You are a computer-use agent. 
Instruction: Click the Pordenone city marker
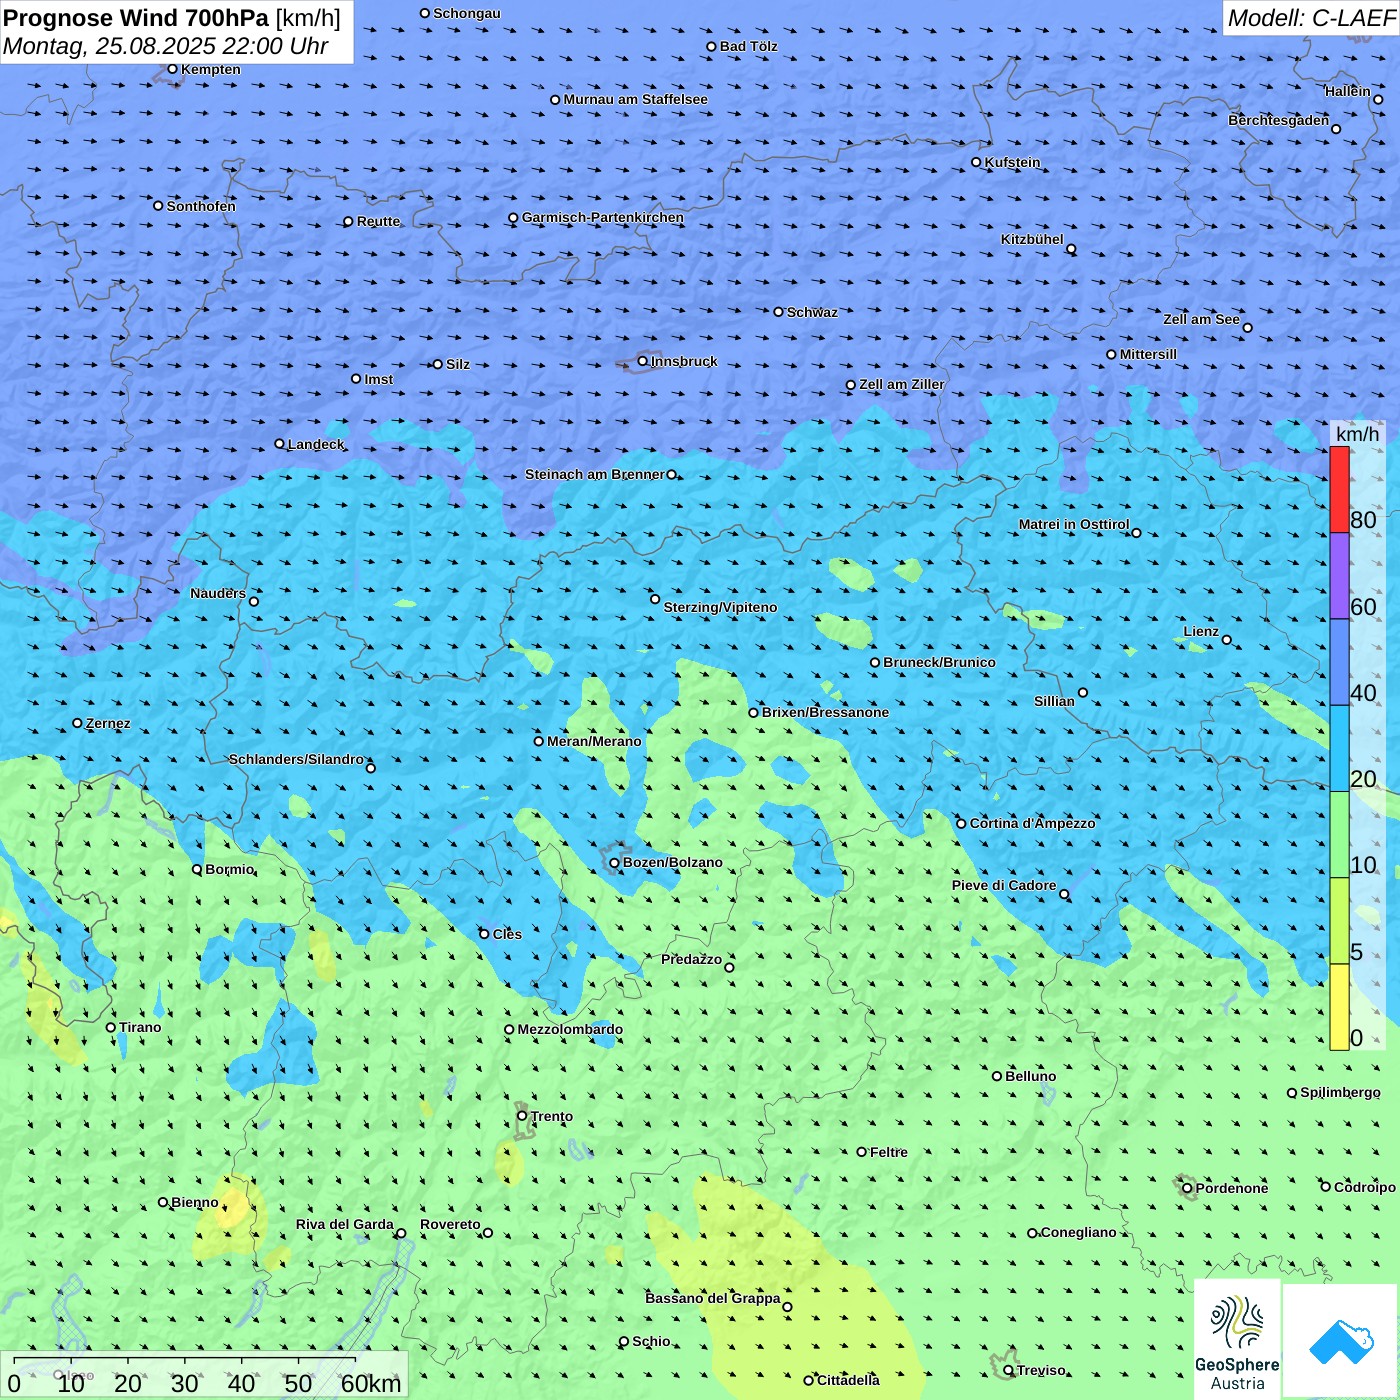click(x=1187, y=1188)
